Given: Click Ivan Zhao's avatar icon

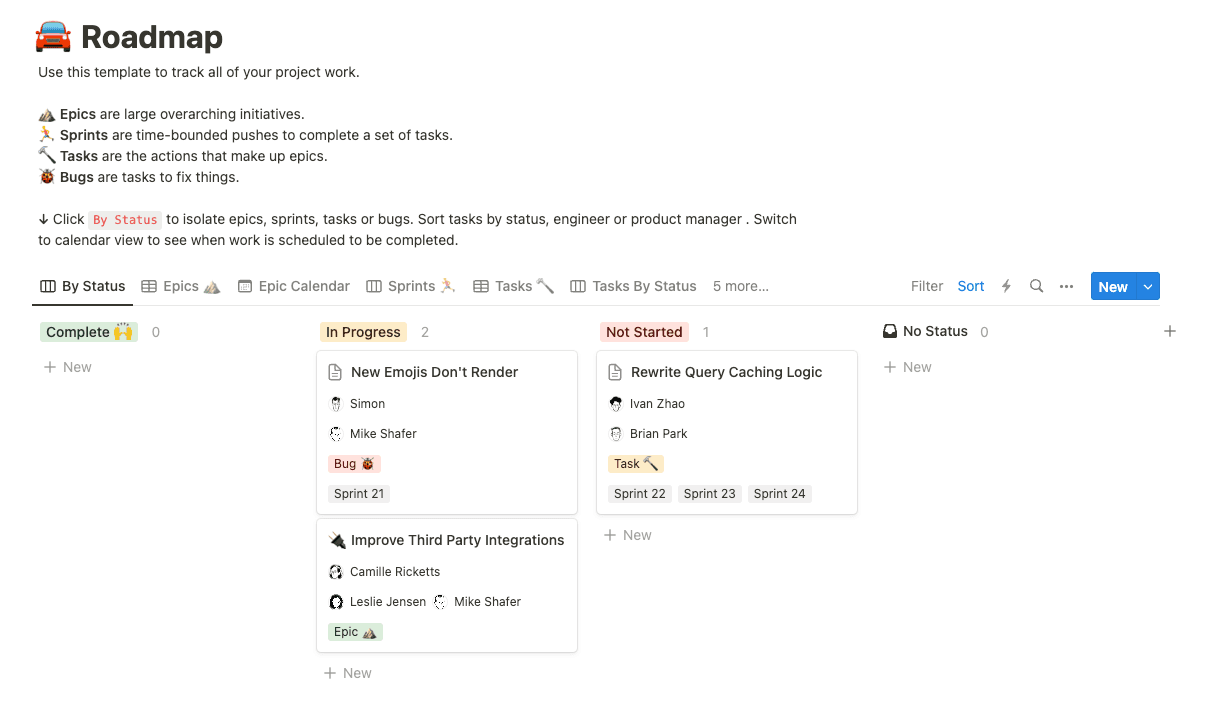Looking at the screenshot, I should click(616, 404).
